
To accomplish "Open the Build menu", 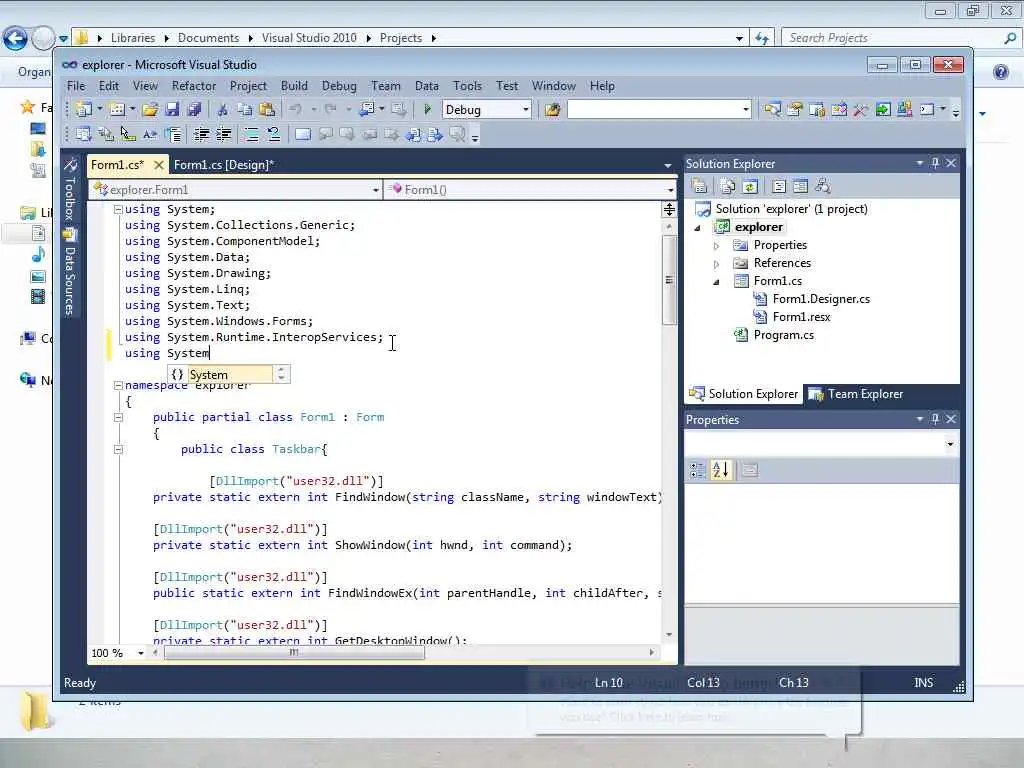I will click(x=294, y=86).
